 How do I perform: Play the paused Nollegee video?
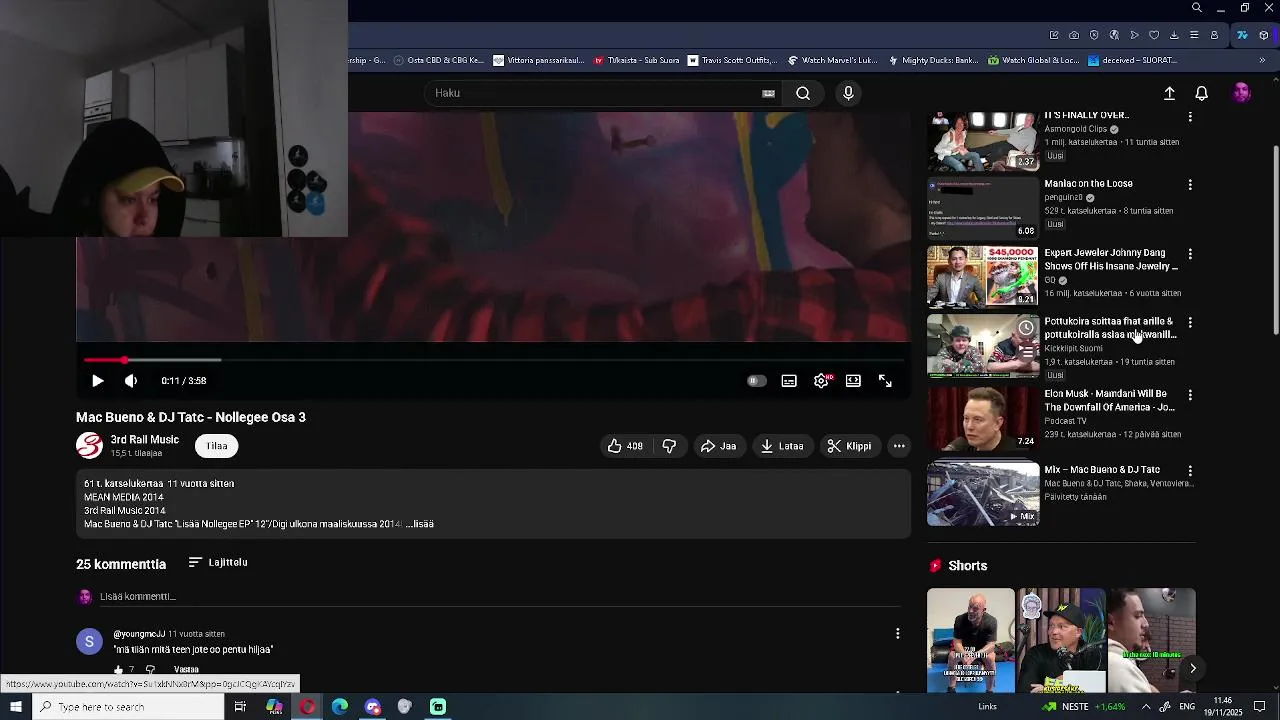coord(97,381)
